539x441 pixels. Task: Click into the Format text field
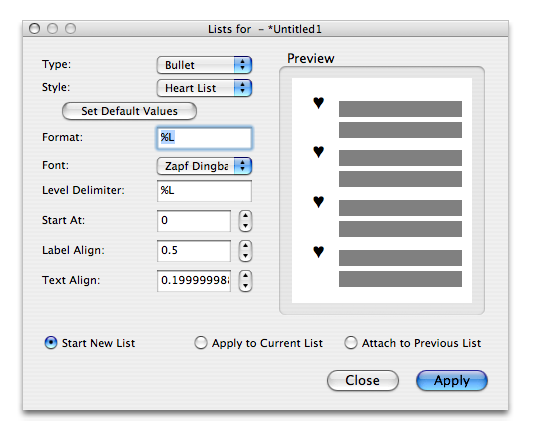[x=205, y=137]
